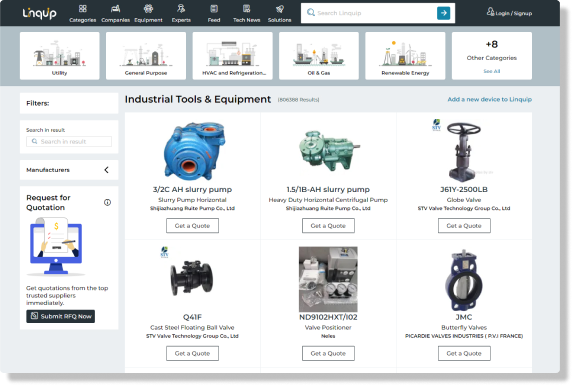
Task: Click the Login / Signup text
Action: [x=514, y=14]
